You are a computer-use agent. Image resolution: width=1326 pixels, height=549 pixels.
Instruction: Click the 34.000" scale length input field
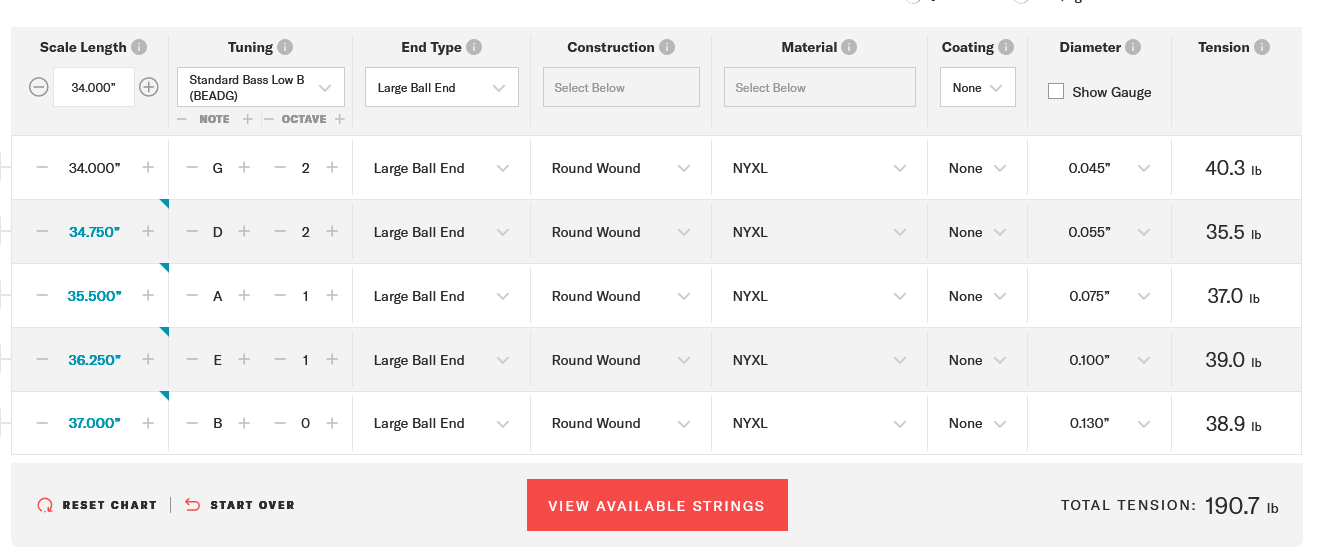click(x=93, y=87)
